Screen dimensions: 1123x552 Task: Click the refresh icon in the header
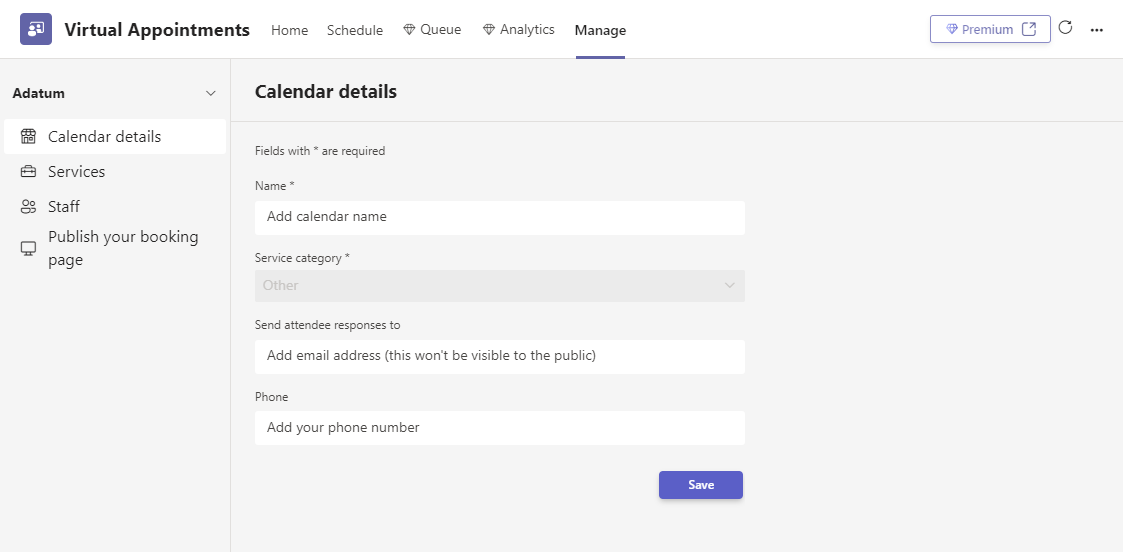[x=1066, y=28]
